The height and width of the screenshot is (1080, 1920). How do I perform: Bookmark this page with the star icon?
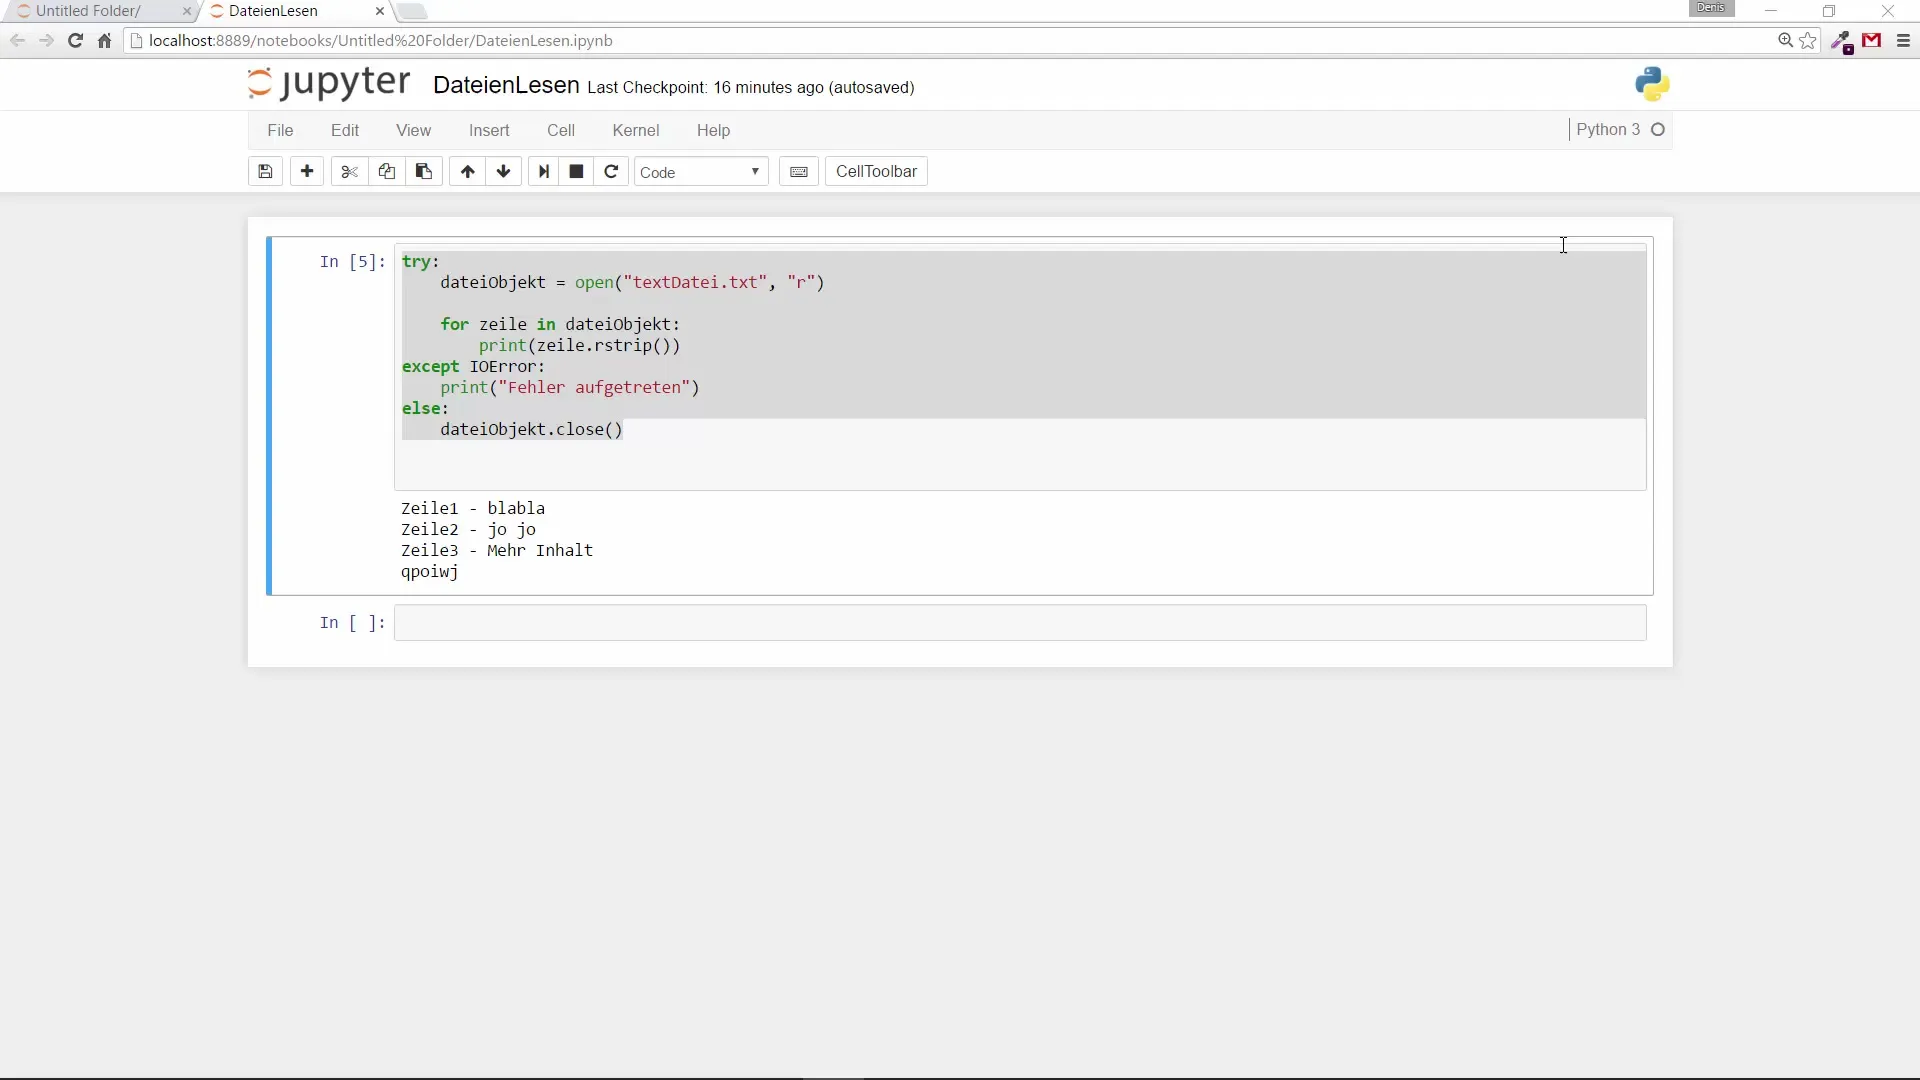coord(1808,41)
